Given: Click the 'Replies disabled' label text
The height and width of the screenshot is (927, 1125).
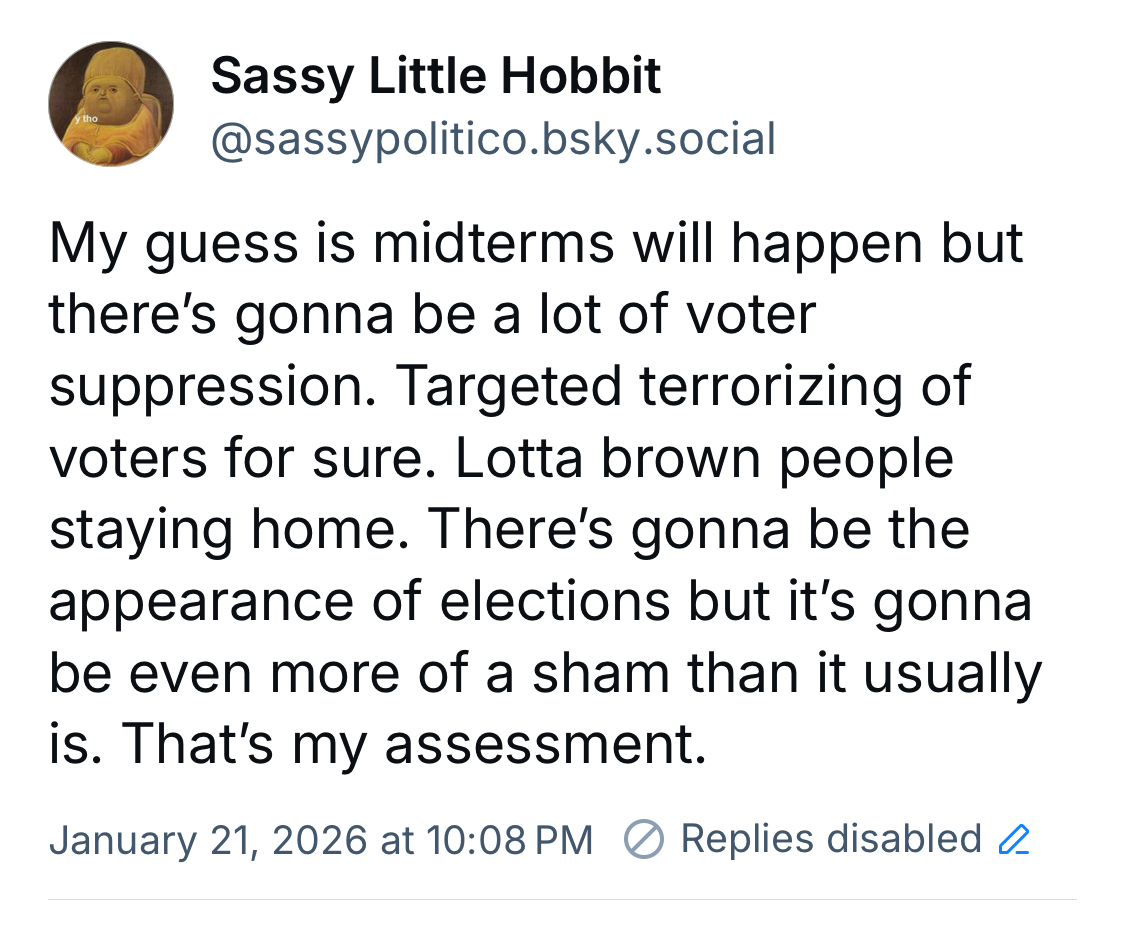Looking at the screenshot, I should (x=830, y=838).
